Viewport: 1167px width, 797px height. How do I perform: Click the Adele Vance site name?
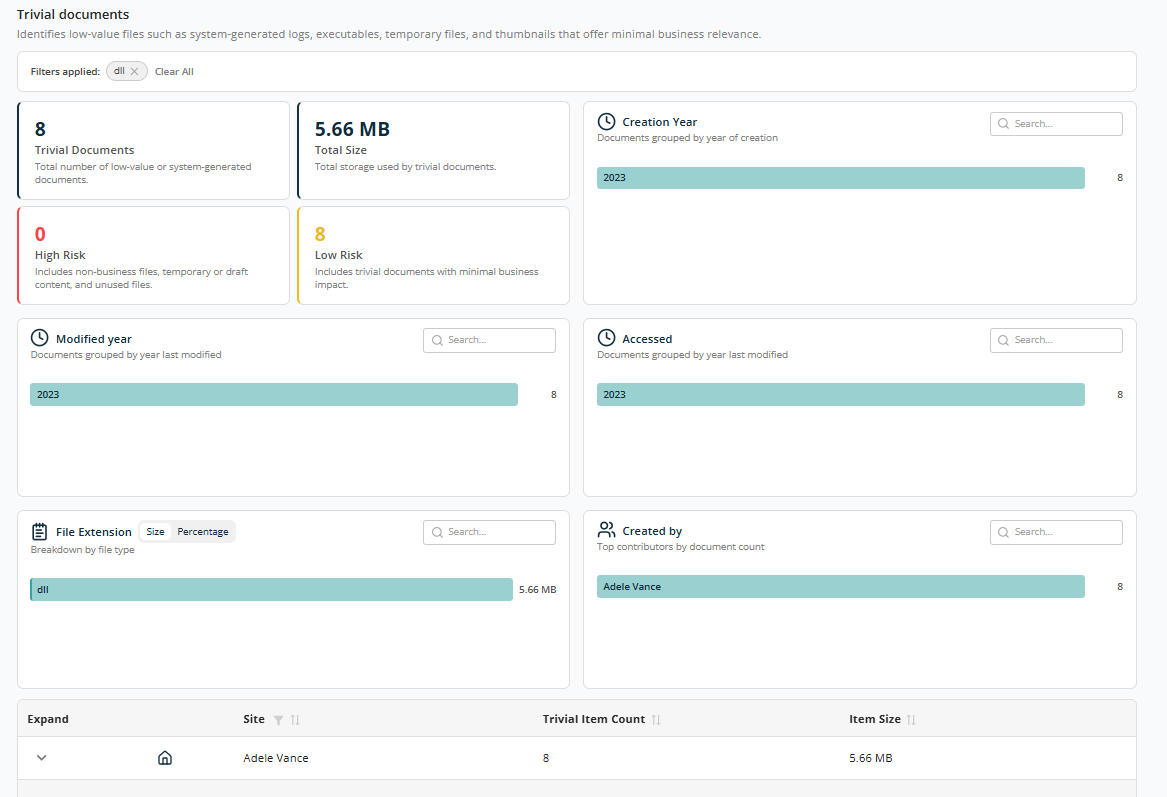[276, 758]
